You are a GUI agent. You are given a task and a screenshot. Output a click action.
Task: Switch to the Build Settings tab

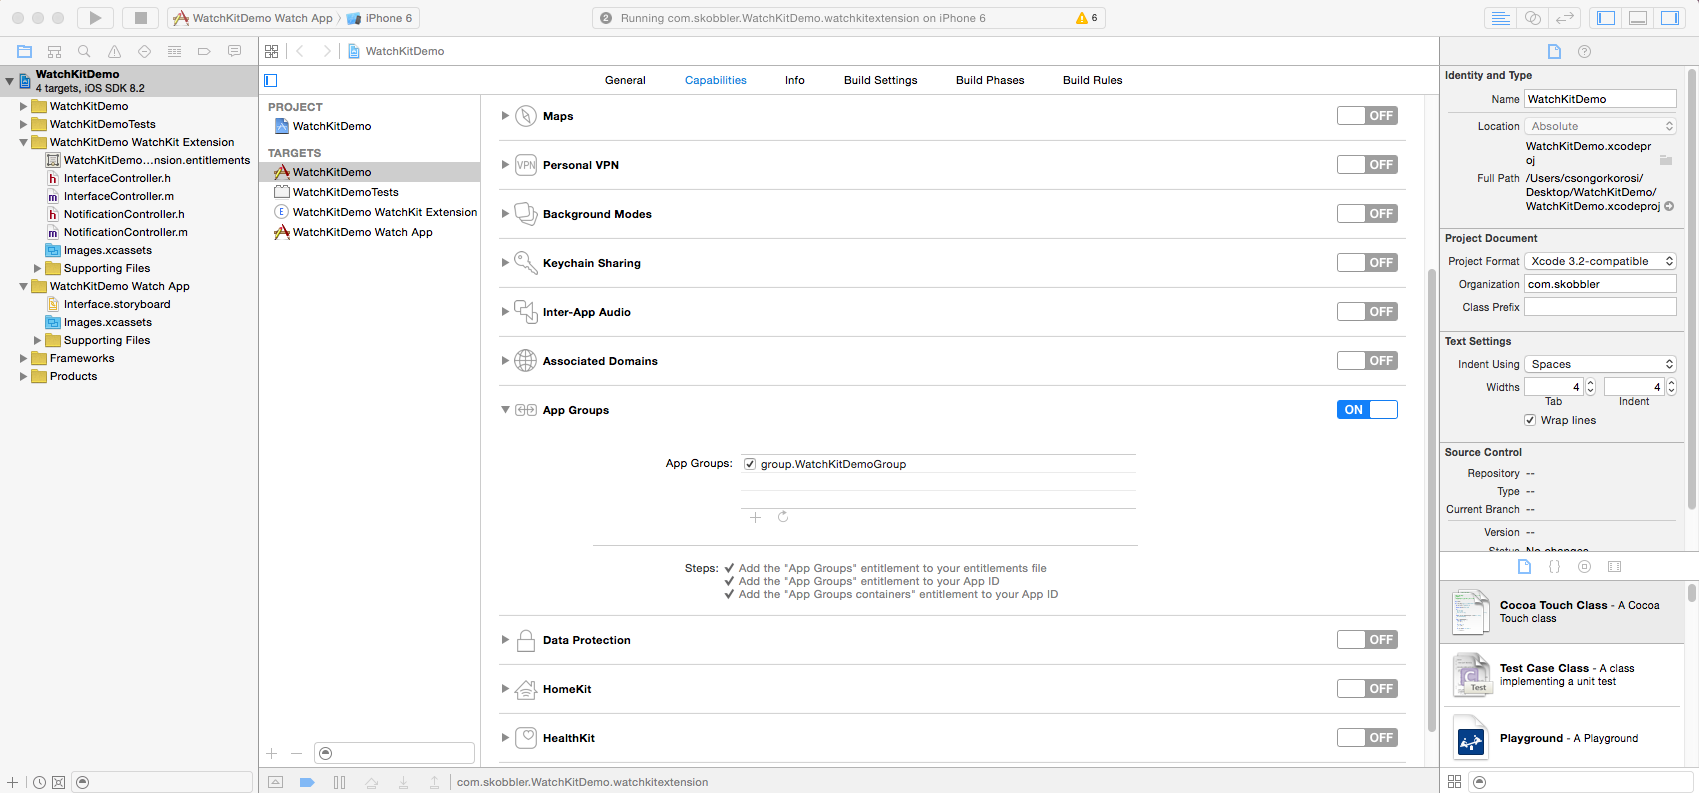pos(880,80)
